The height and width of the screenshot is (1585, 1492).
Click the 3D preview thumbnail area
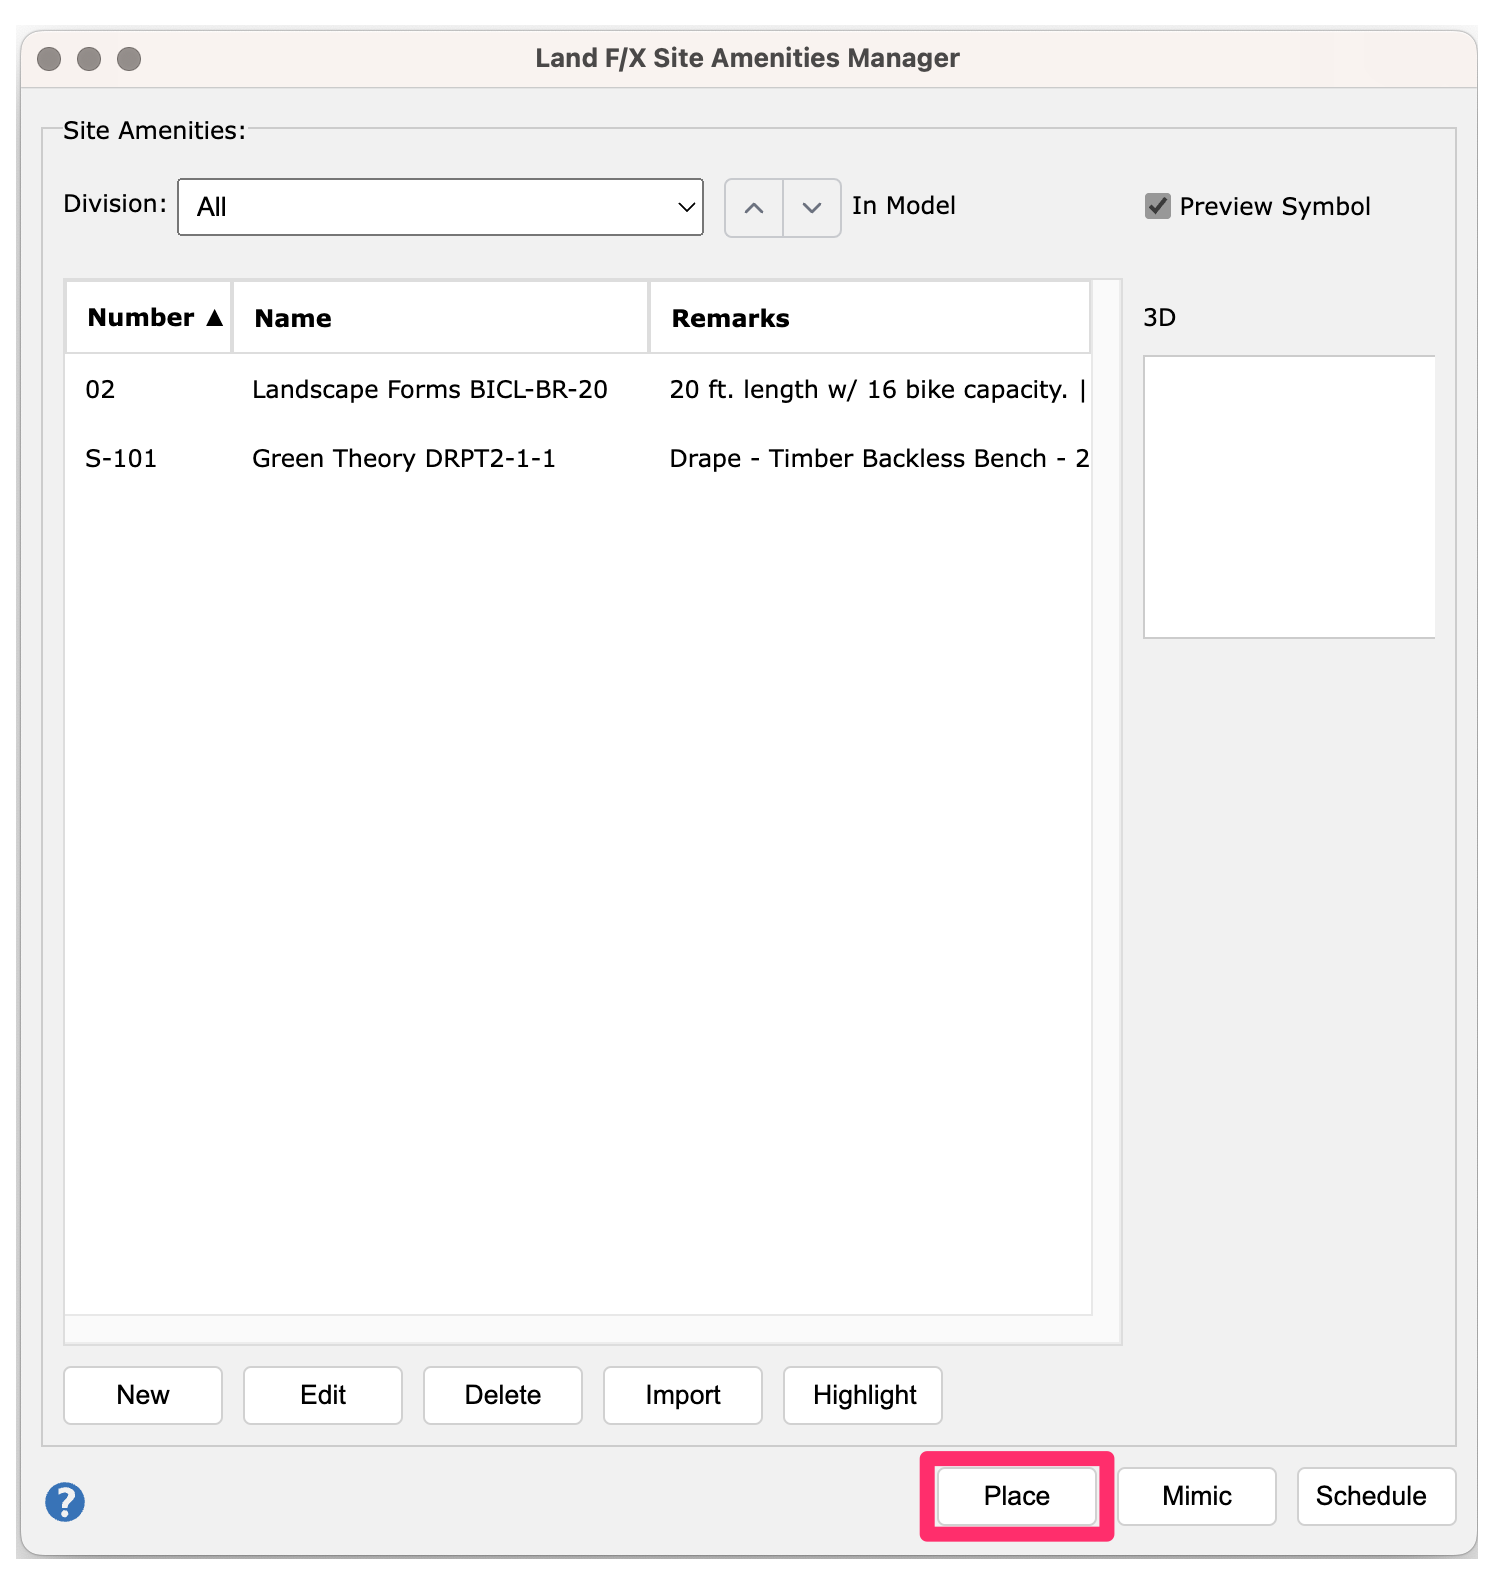[1289, 497]
